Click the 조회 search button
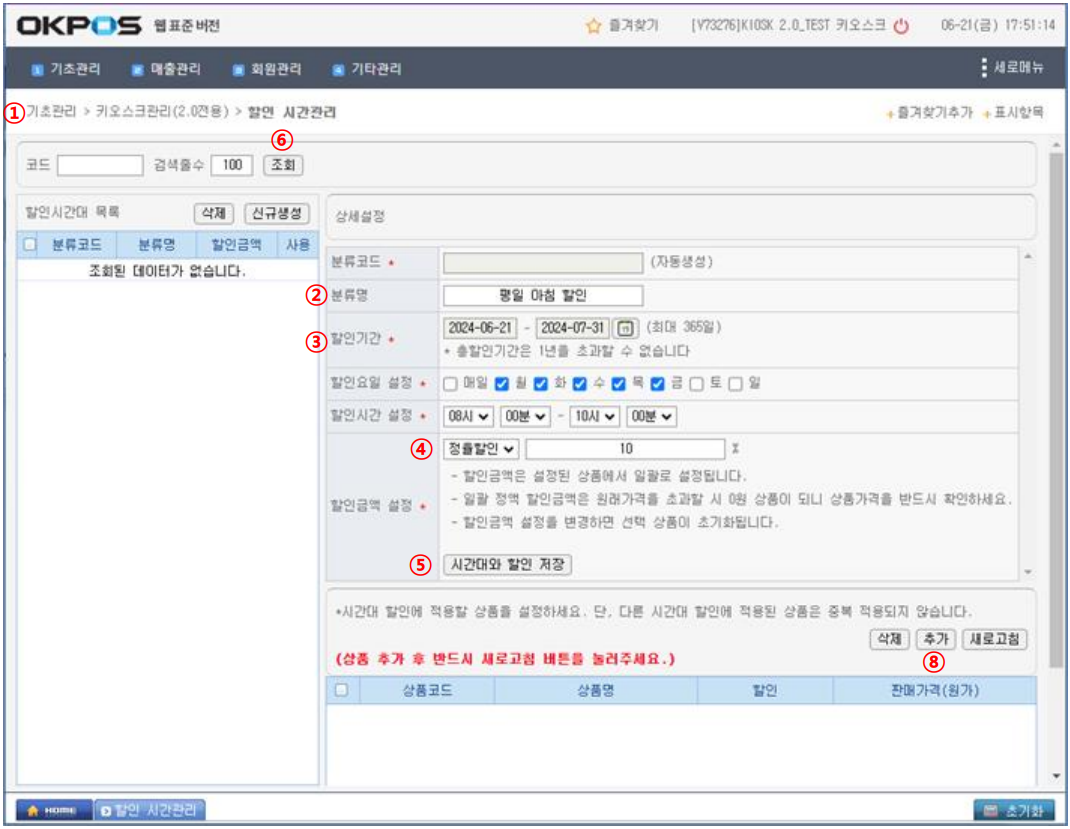The image size is (1070, 829). pos(283,165)
